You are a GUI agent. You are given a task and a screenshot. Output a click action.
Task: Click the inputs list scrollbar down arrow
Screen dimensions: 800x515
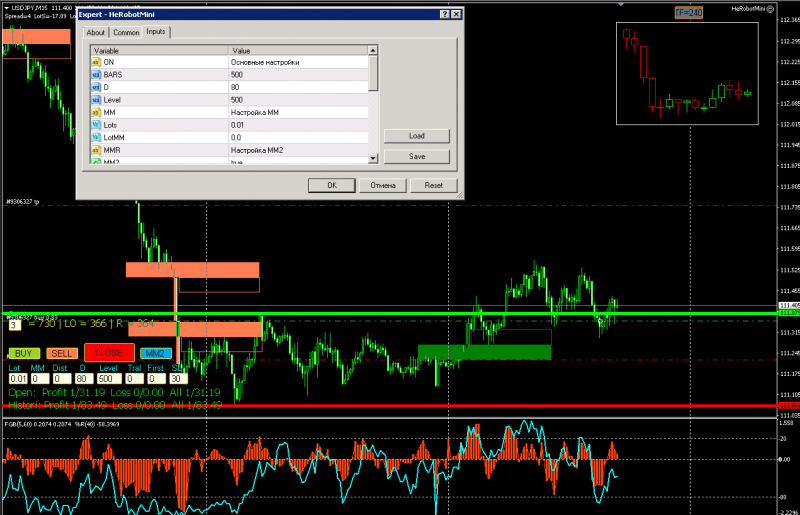(373, 158)
